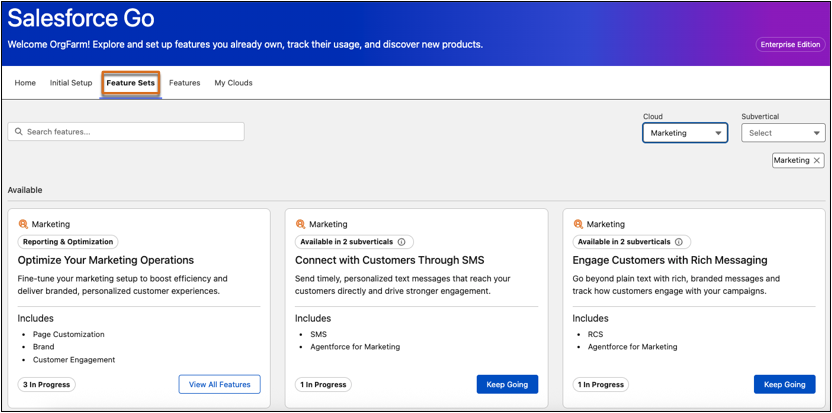This screenshot has height=413, width=832.
Task: Click the Available section label
Action: (x=25, y=190)
